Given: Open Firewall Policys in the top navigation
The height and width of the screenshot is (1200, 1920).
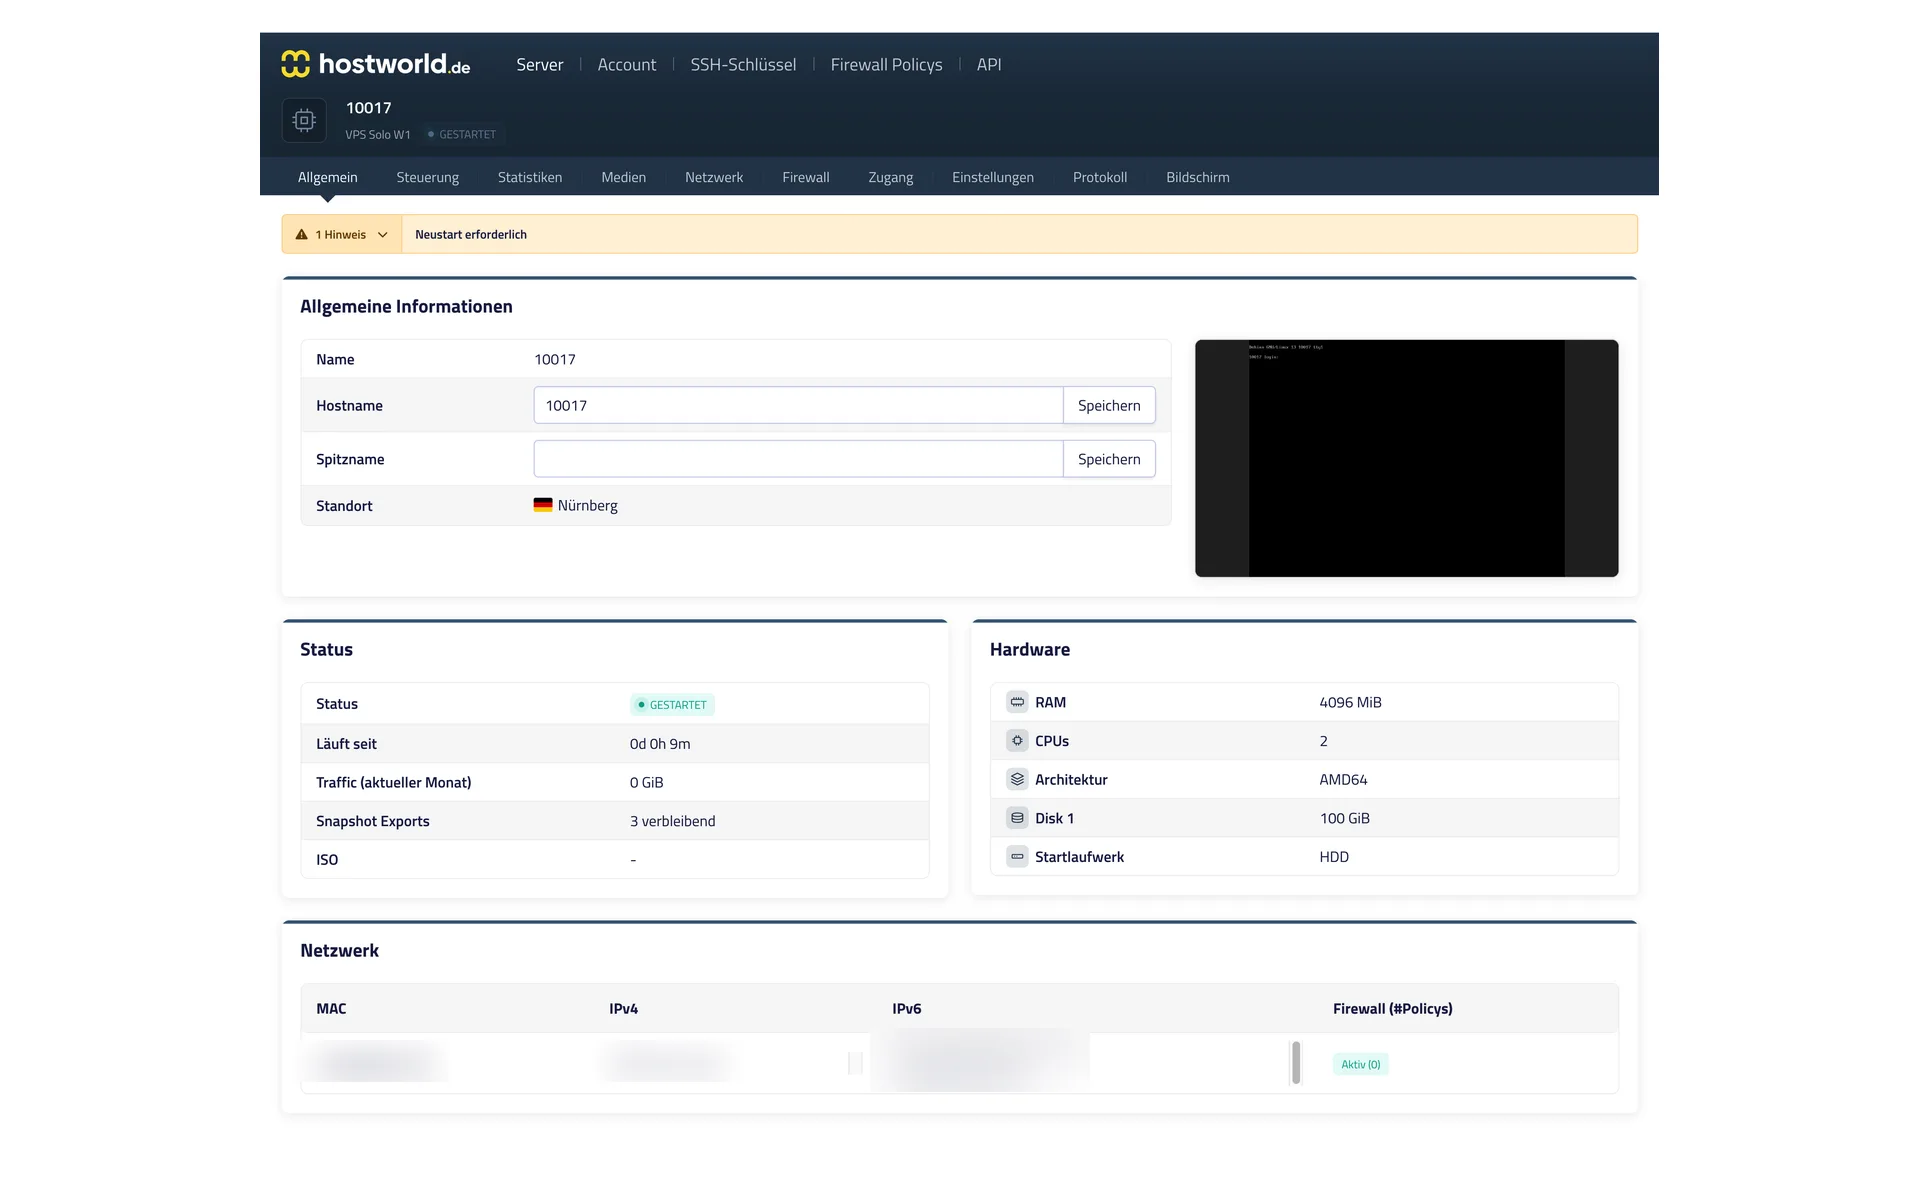Looking at the screenshot, I should point(886,65).
